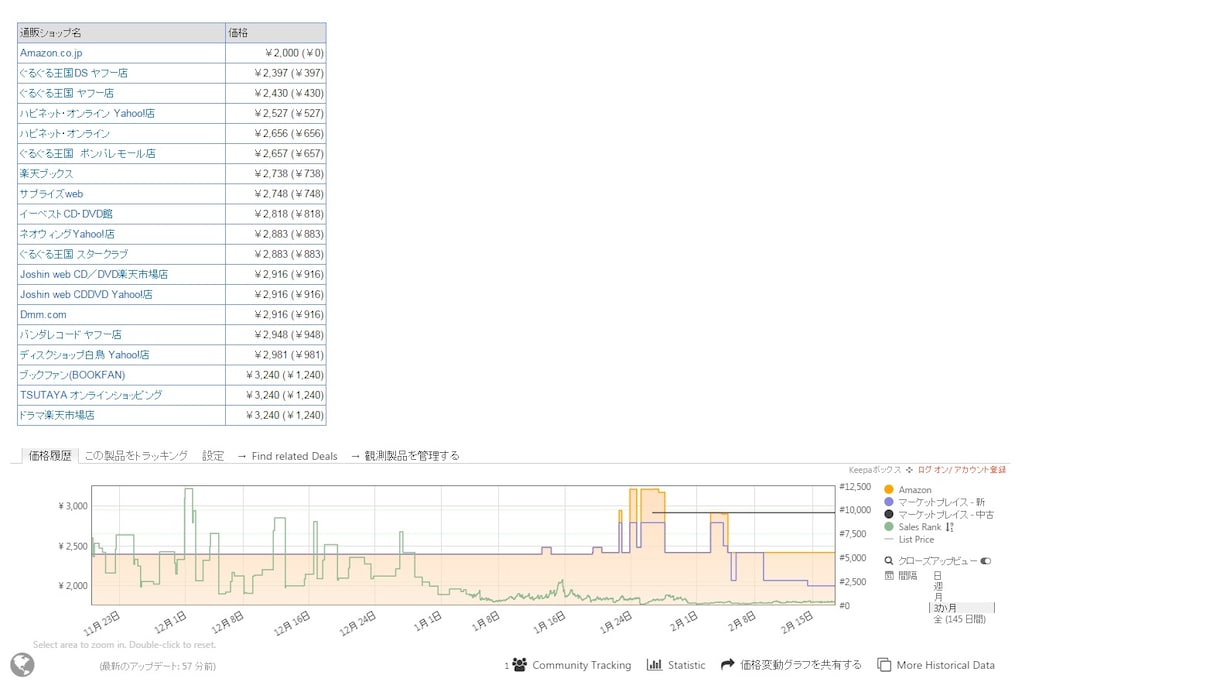Screen dimensions: 1220x682
Task: Click the move icon next to Keepaボックス
Action: [x=909, y=470]
